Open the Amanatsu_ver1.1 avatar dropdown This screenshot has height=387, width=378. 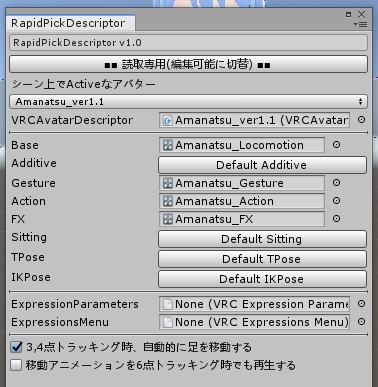(x=188, y=101)
